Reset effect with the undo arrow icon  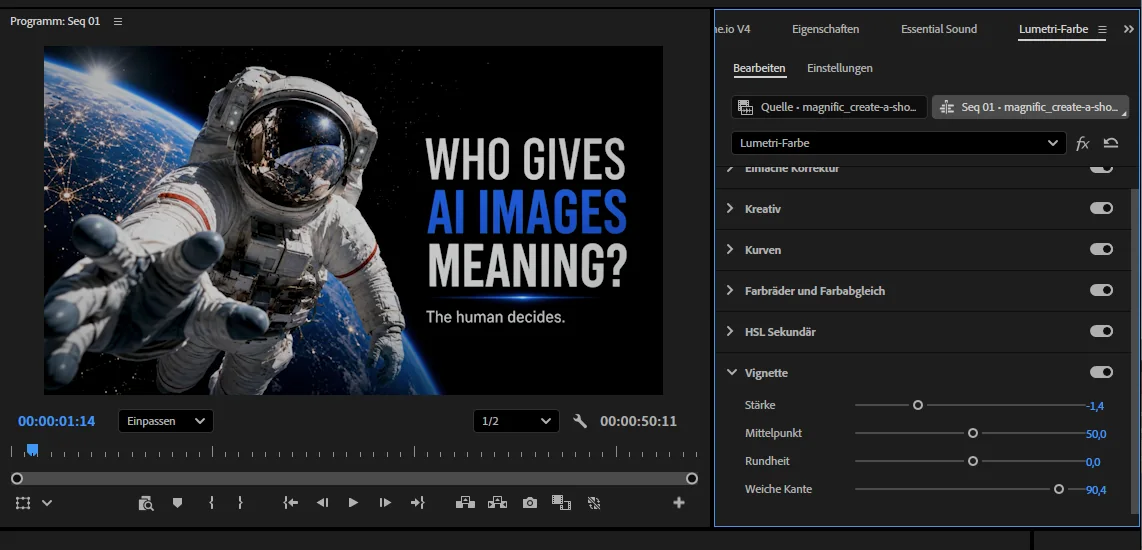coord(1111,143)
